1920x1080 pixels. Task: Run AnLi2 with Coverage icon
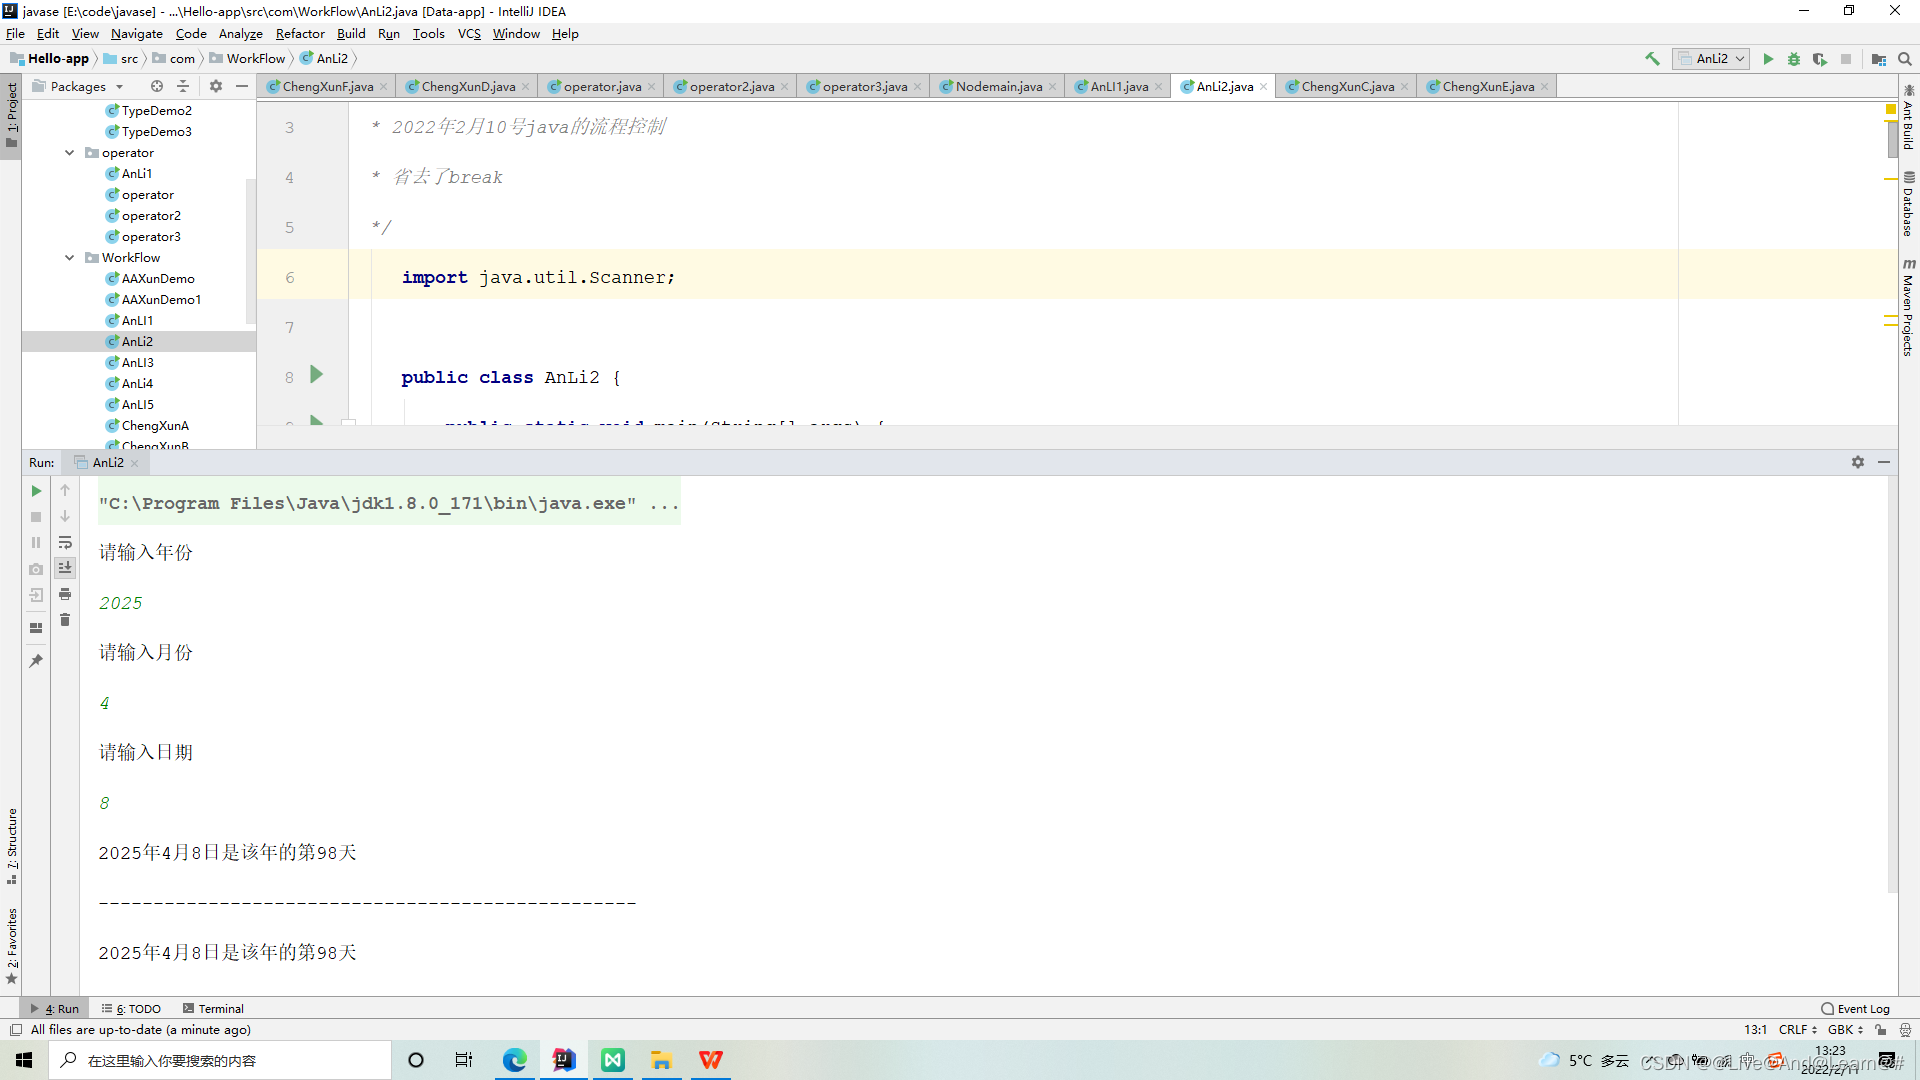click(1820, 59)
